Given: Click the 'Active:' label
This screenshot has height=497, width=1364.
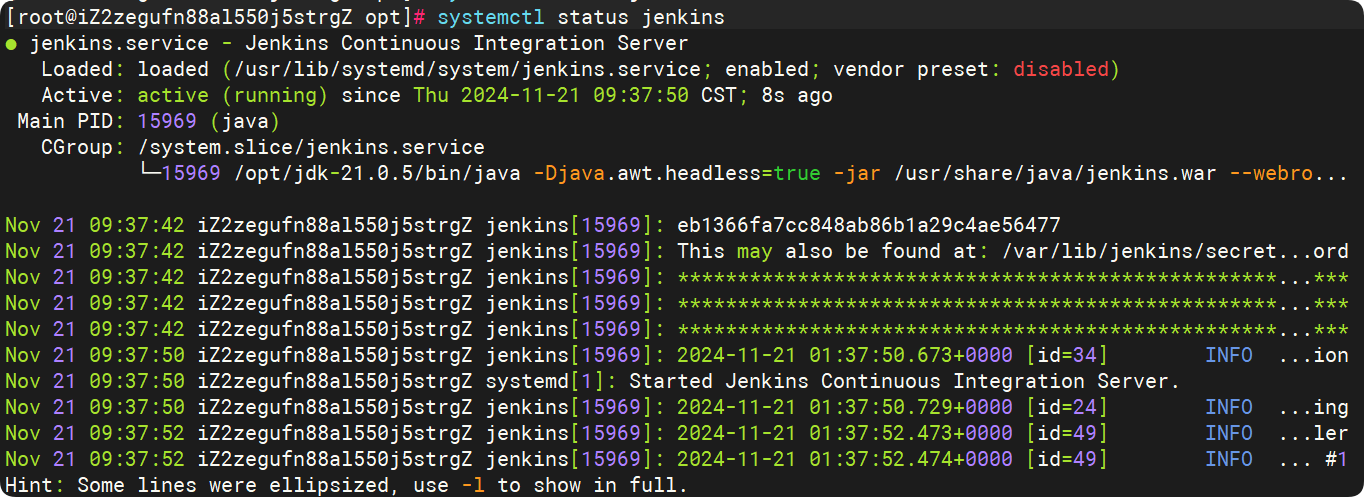Looking at the screenshot, I should 84,96.
